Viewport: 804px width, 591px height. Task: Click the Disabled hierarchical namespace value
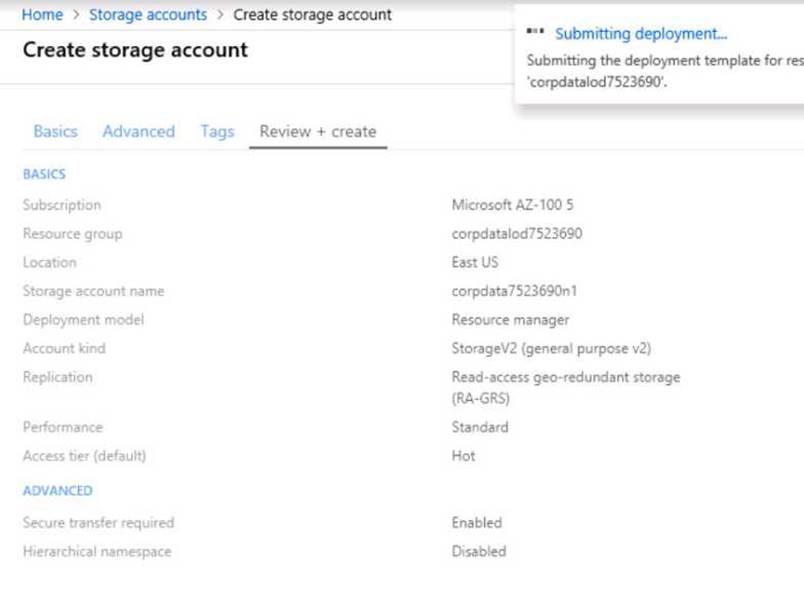[x=479, y=552]
